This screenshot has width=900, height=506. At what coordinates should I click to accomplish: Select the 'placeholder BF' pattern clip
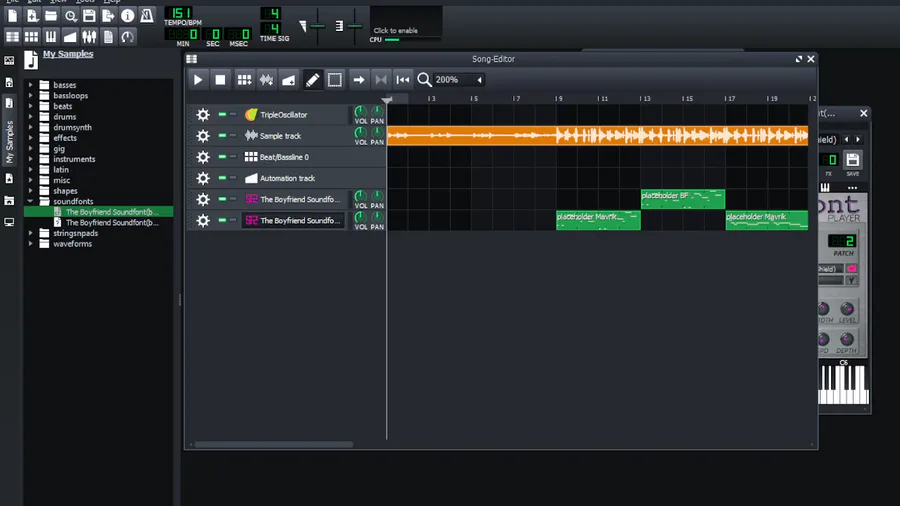pyautogui.click(x=683, y=199)
